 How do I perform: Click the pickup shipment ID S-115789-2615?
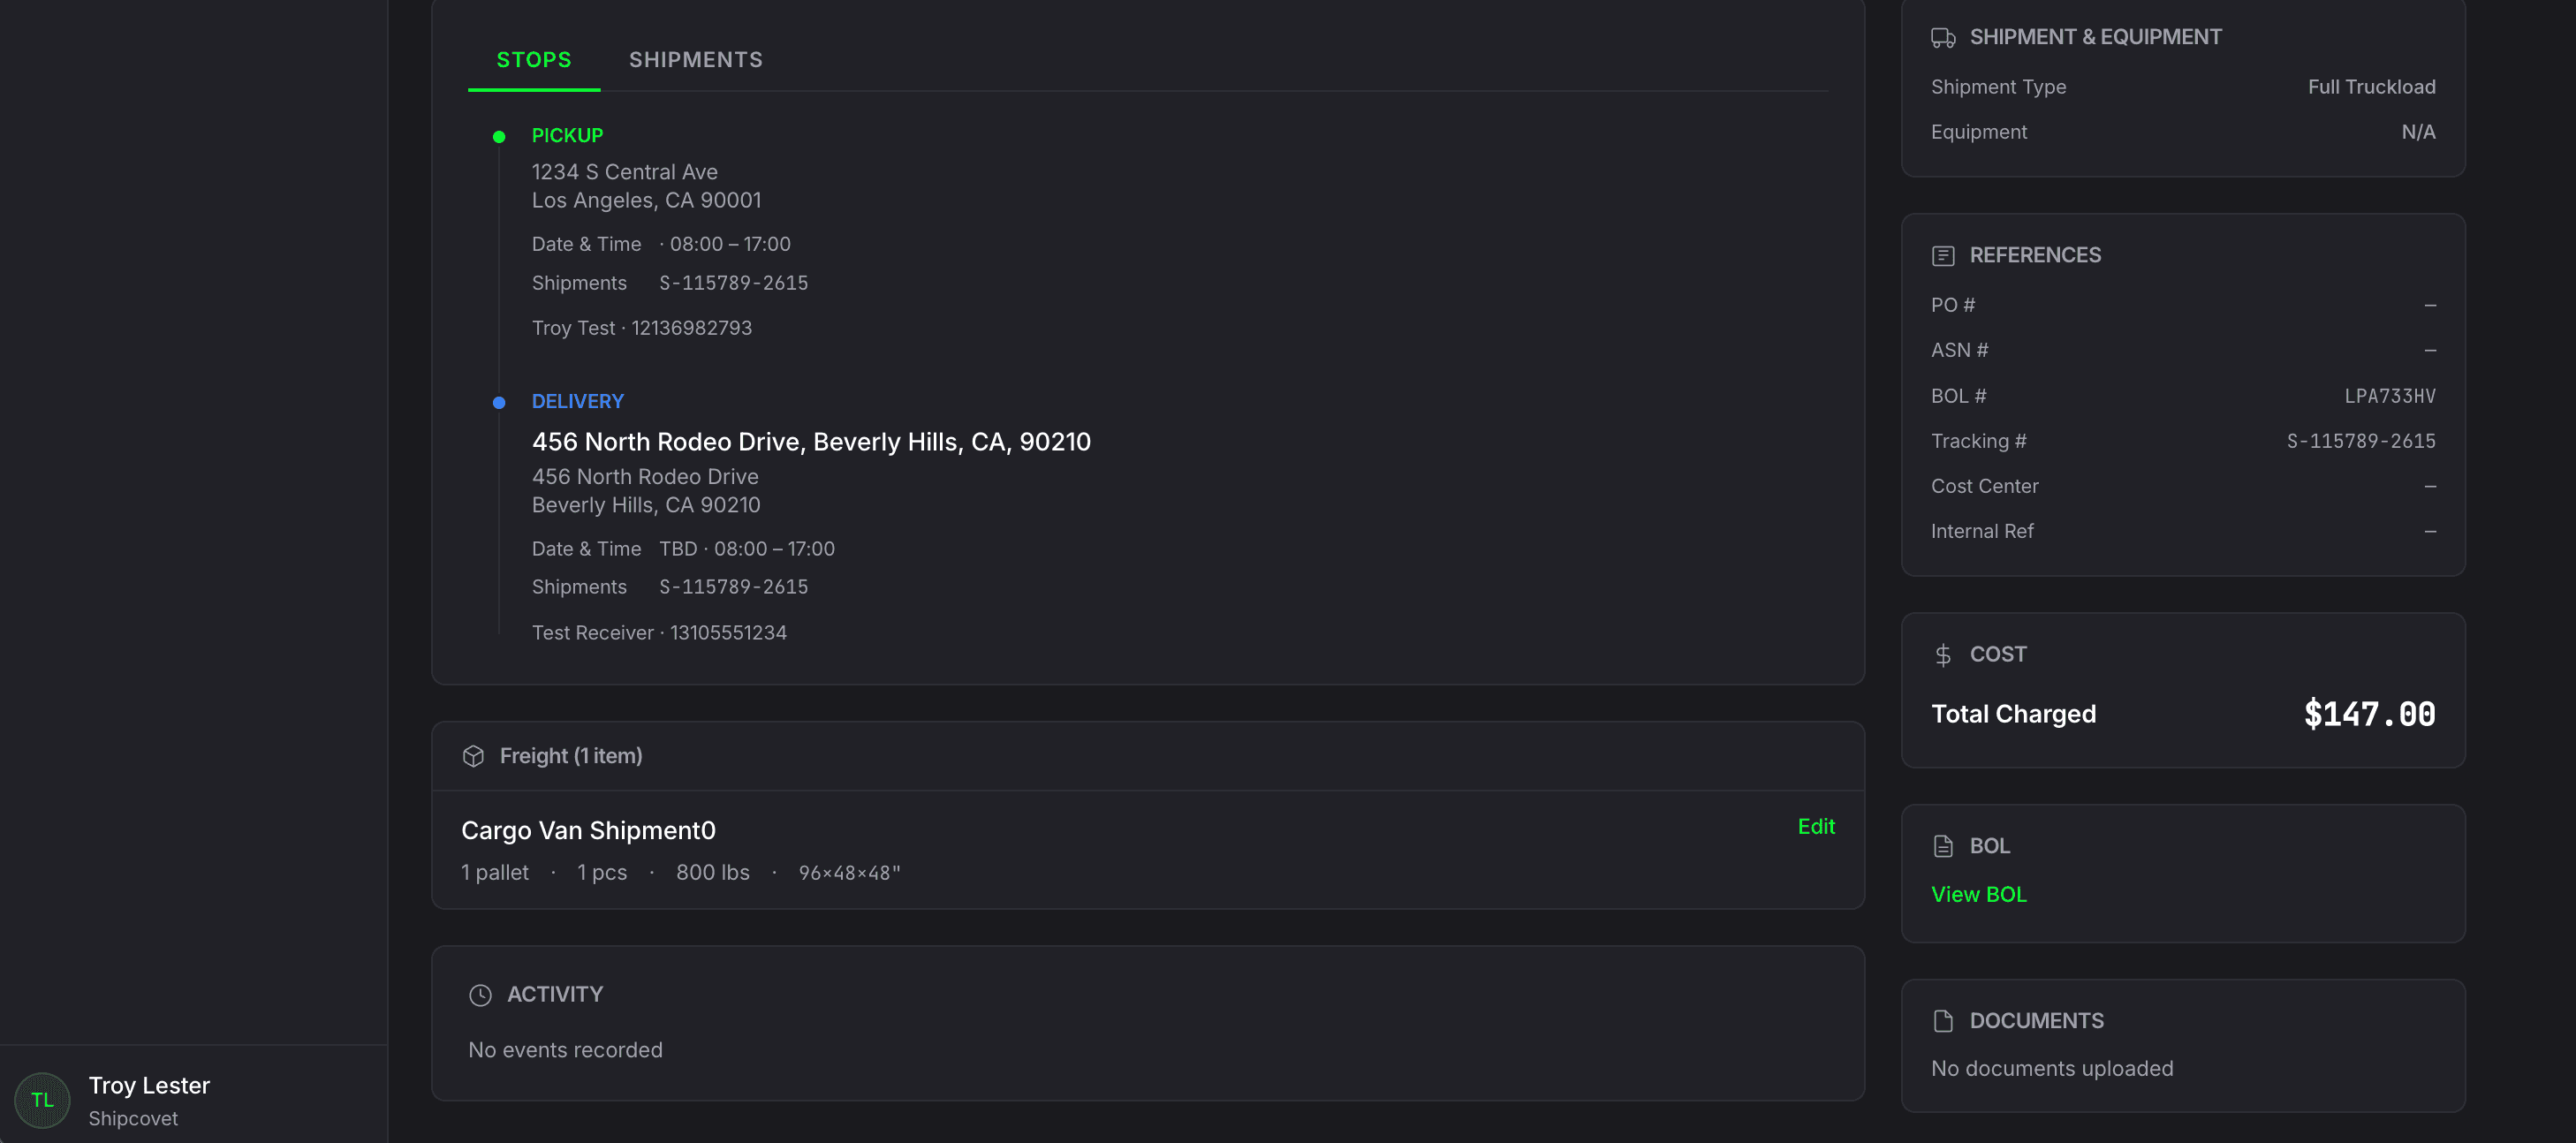click(733, 283)
